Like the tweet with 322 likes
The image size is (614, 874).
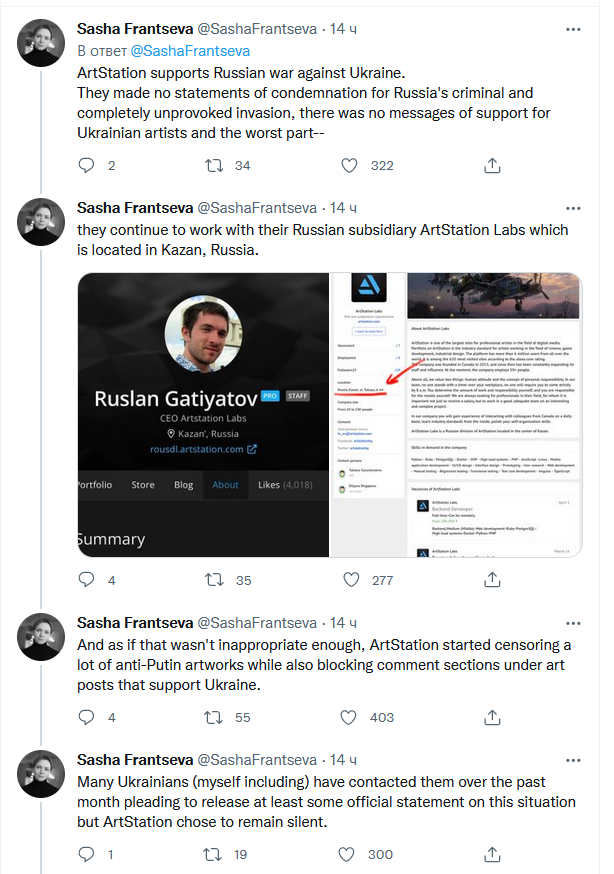coord(350,165)
